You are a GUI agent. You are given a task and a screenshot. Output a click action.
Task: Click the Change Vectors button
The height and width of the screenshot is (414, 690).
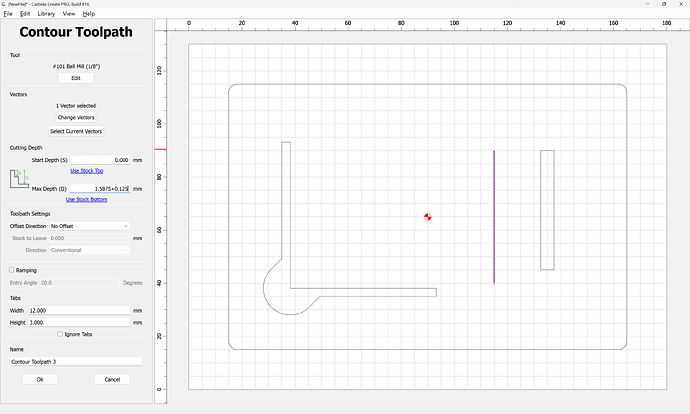pyautogui.click(x=76, y=117)
